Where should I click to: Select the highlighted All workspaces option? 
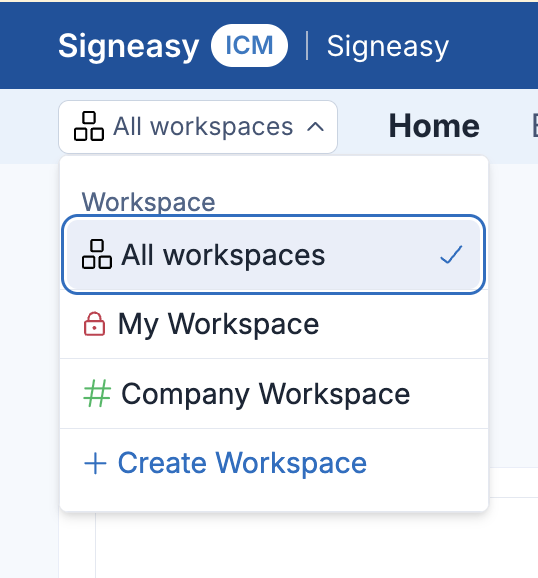tap(273, 254)
